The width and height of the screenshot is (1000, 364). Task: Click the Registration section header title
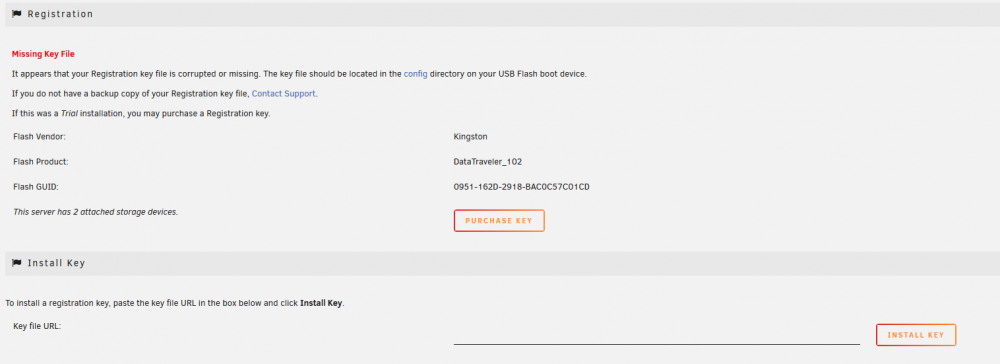pyautogui.click(x=60, y=14)
